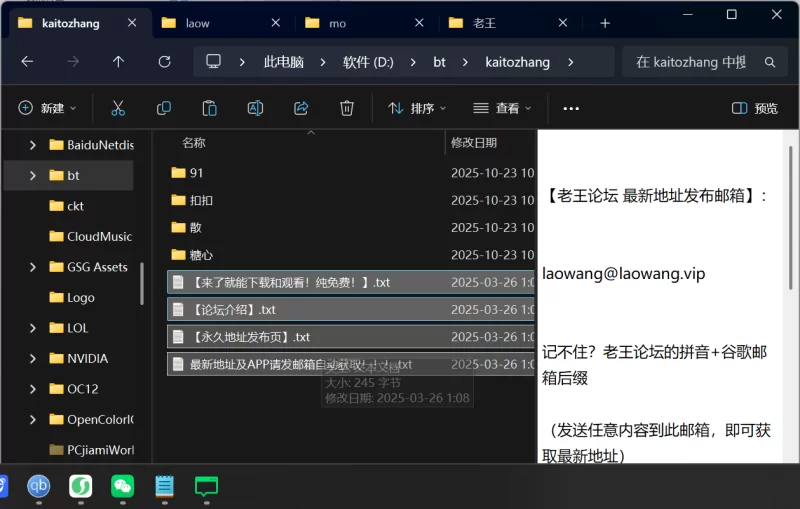Click the Share icon in toolbar
Screen dimensions: 800x509
pyautogui.click(x=301, y=108)
